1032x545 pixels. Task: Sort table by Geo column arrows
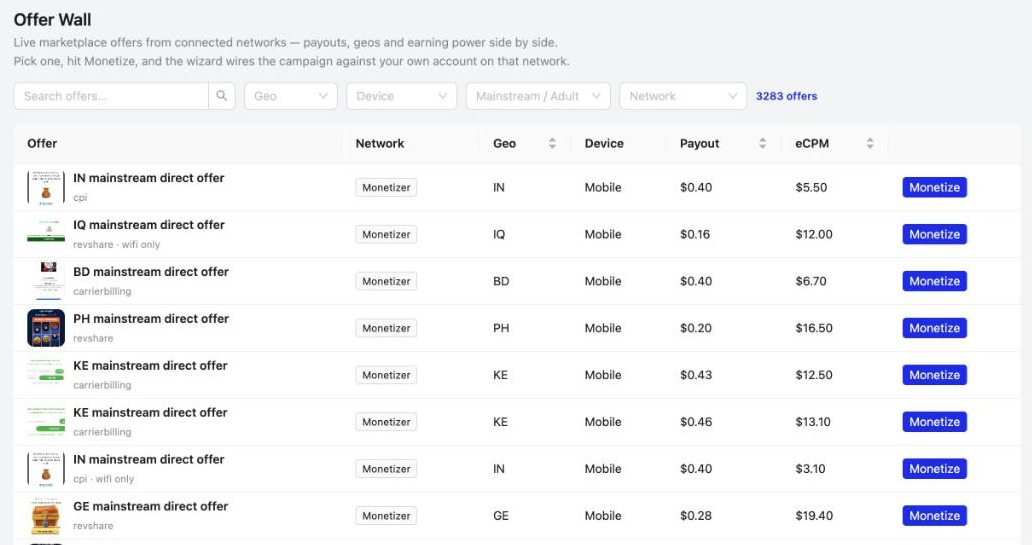[x=552, y=143]
